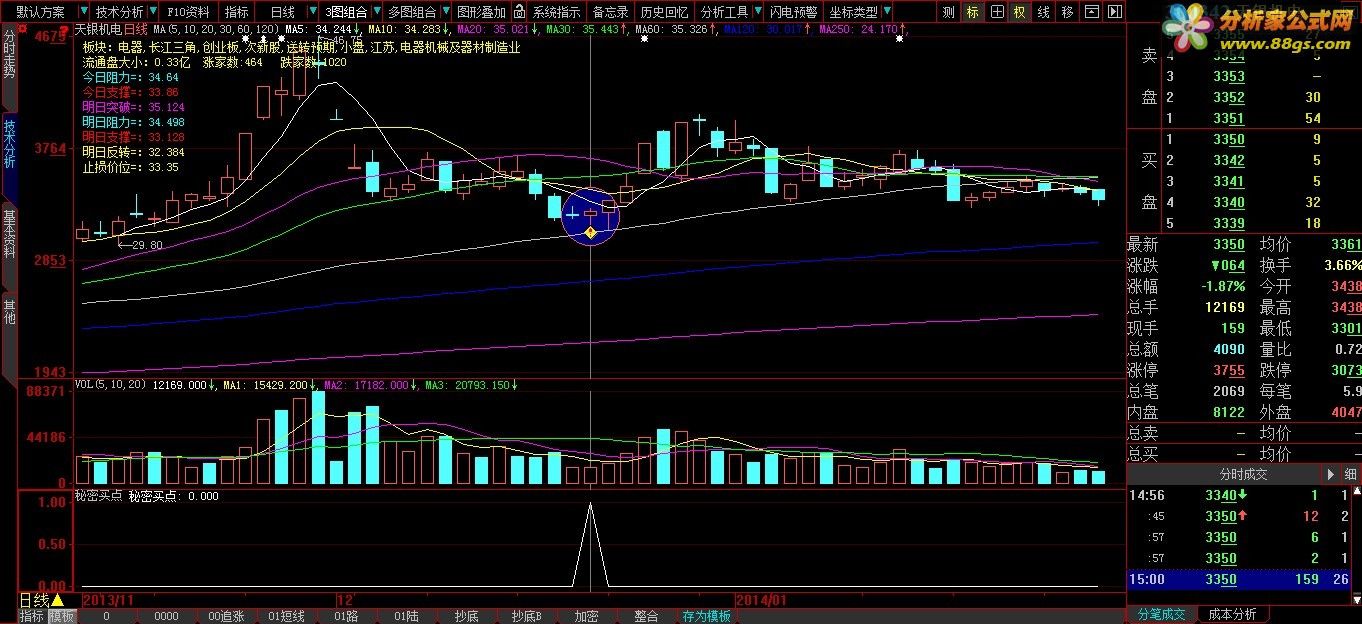Viewport: 1362px width, 624px height.
Task: Click the 指标 indicator toolbar button
Action: (x=237, y=12)
